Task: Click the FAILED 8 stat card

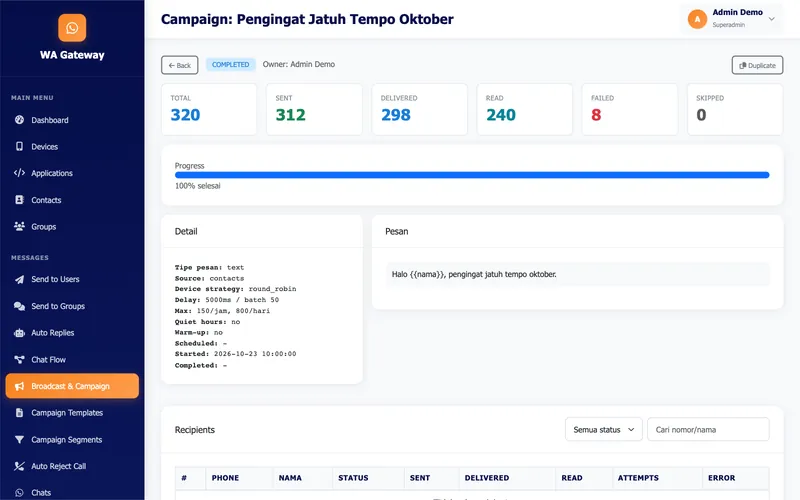Action: [630, 110]
